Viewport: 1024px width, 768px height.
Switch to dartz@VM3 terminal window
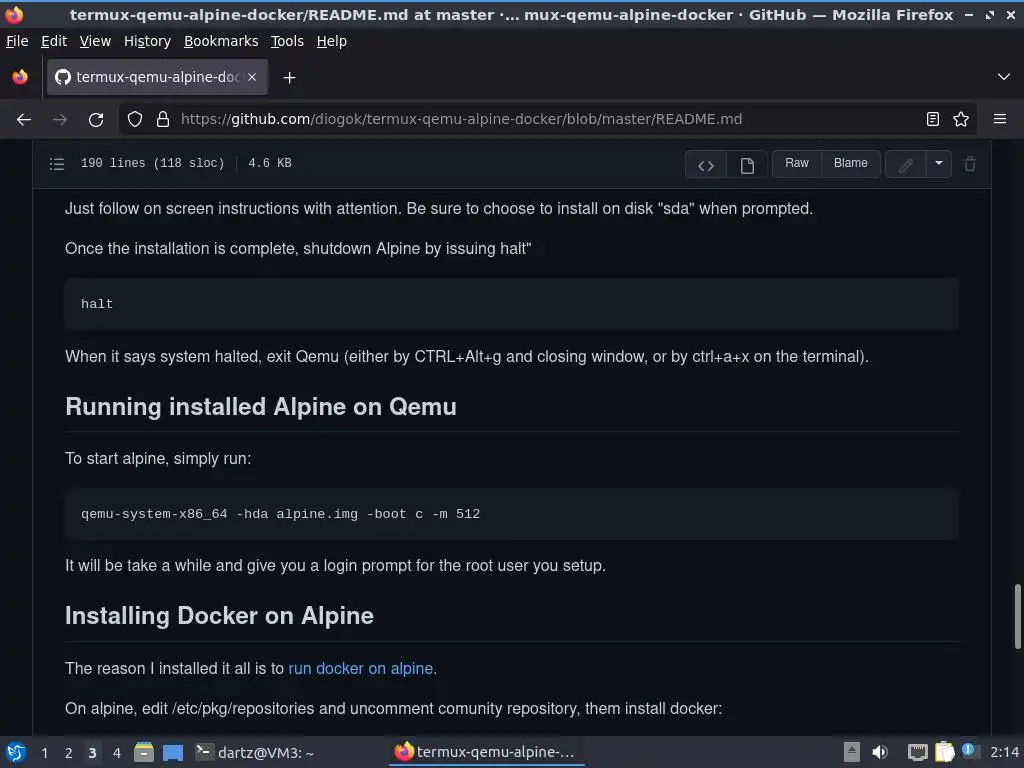255,752
